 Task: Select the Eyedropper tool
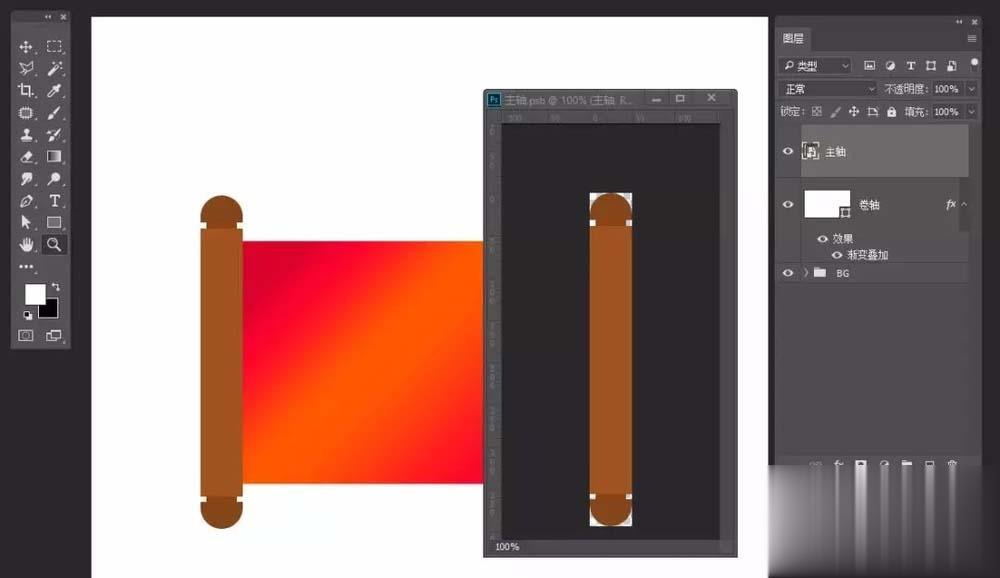coord(54,91)
